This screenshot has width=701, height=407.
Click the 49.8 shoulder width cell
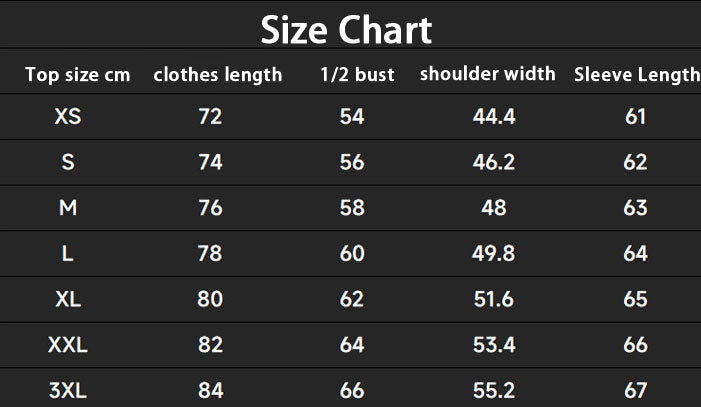494,254
